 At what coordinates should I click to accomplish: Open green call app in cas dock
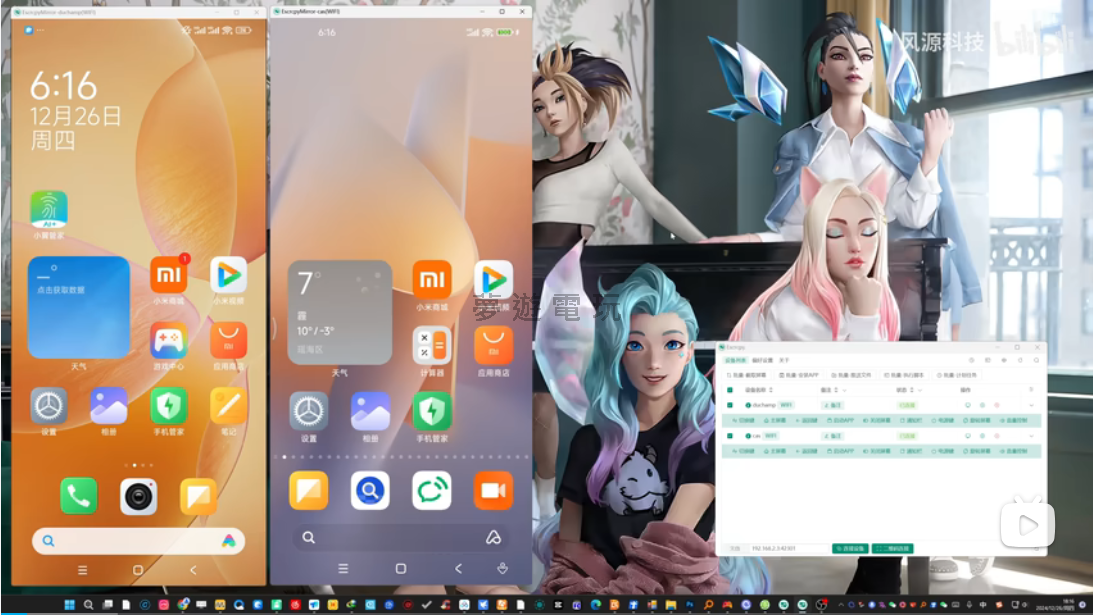[431, 490]
